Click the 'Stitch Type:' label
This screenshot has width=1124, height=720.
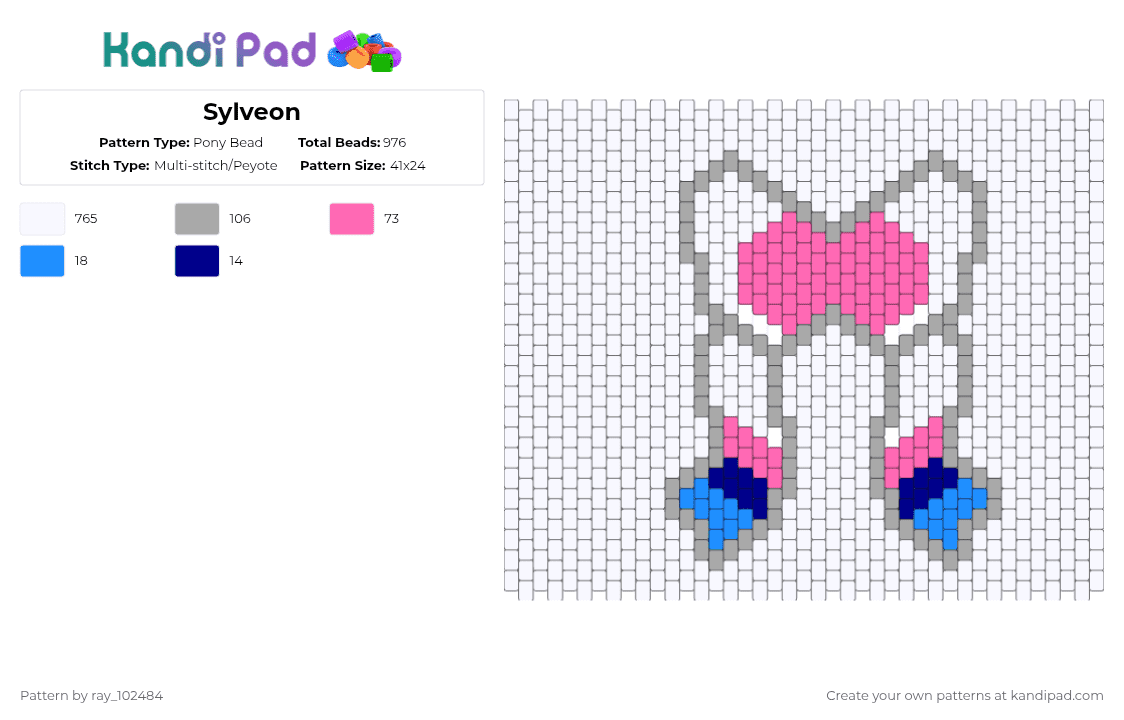(x=110, y=166)
